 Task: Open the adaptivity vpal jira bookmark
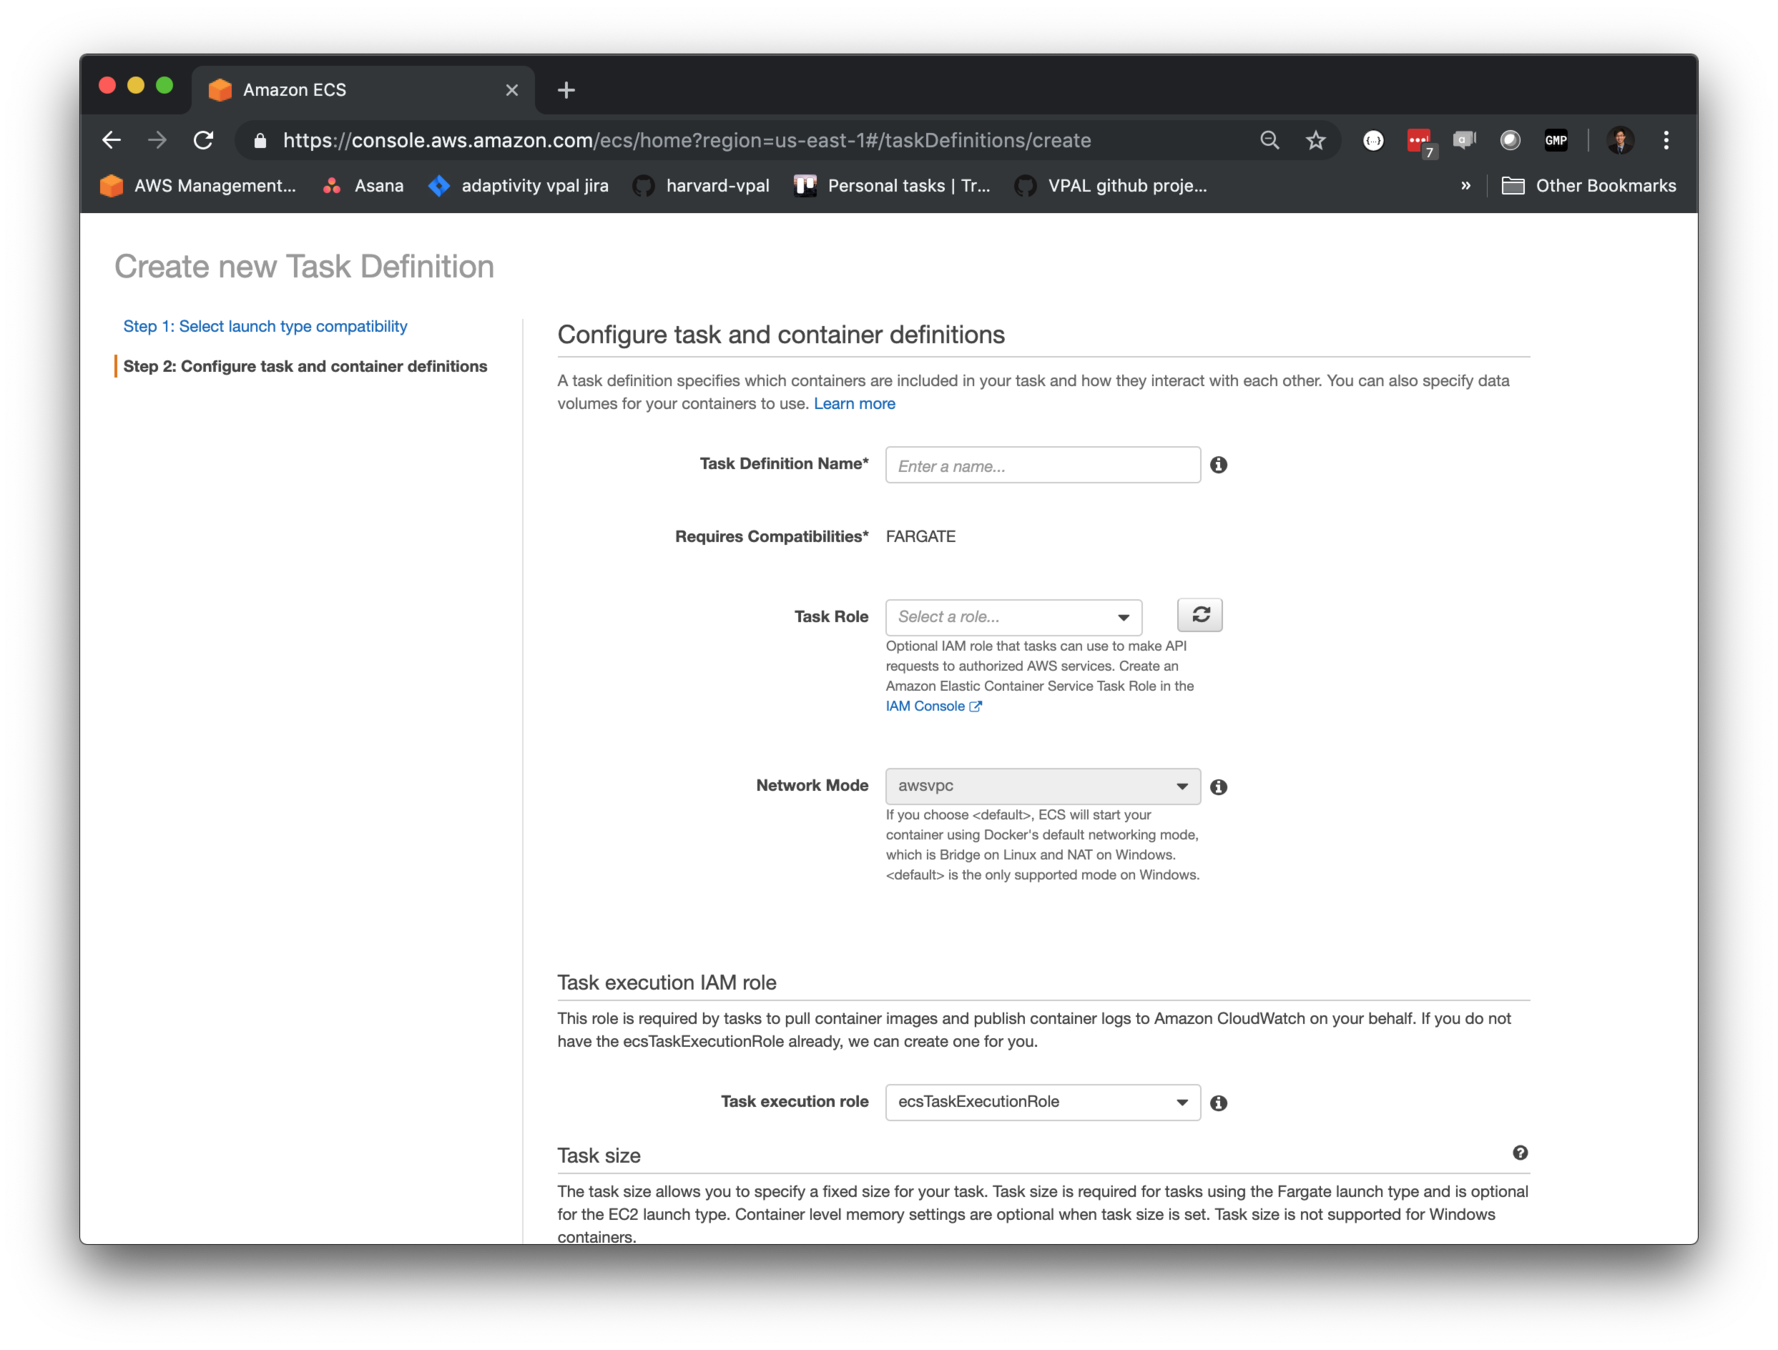click(x=518, y=186)
